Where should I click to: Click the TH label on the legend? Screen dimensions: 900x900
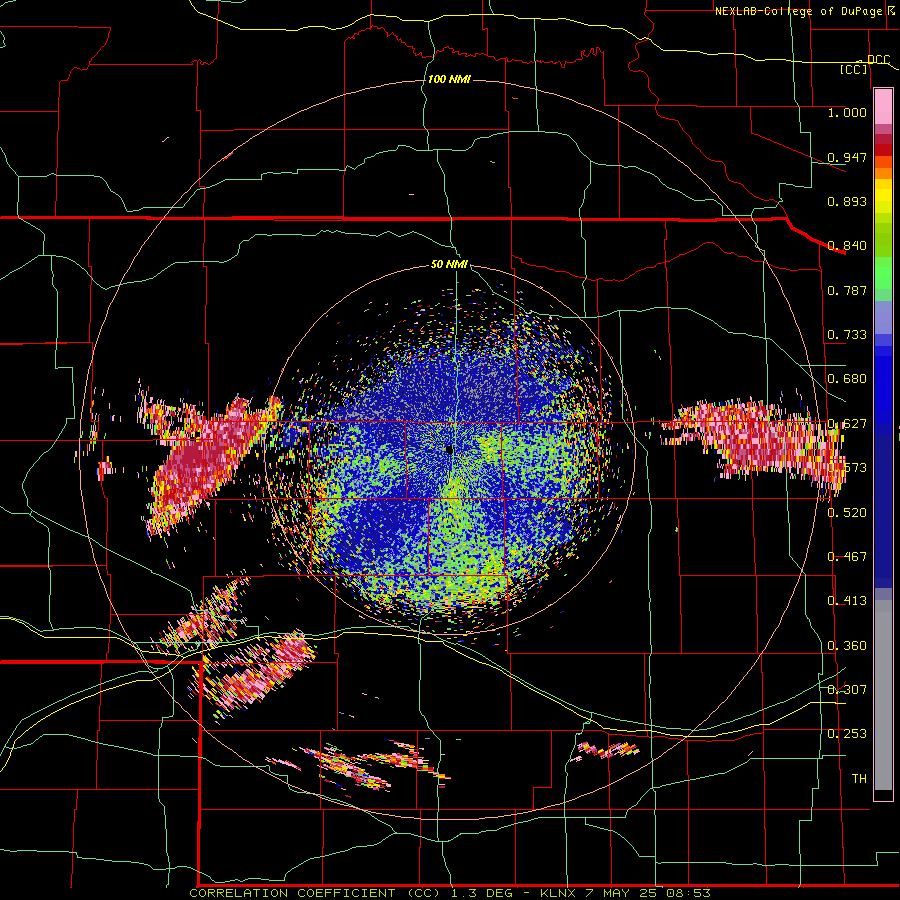pos(859,779)
